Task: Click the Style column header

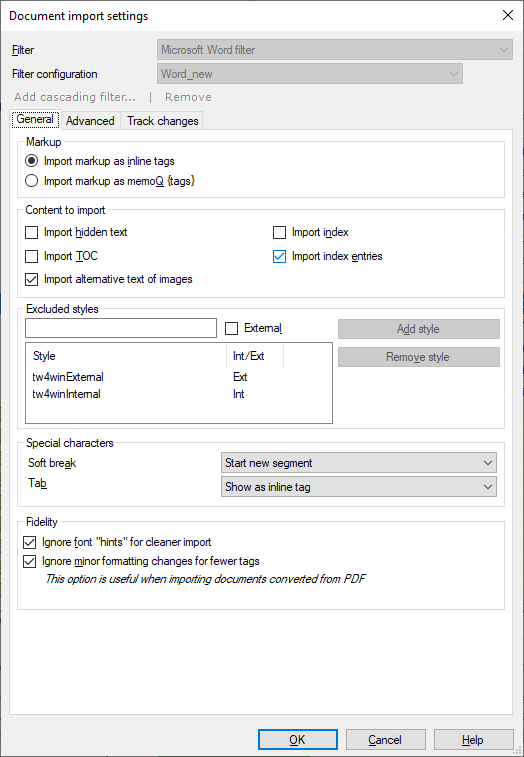Action: point(127,356)
